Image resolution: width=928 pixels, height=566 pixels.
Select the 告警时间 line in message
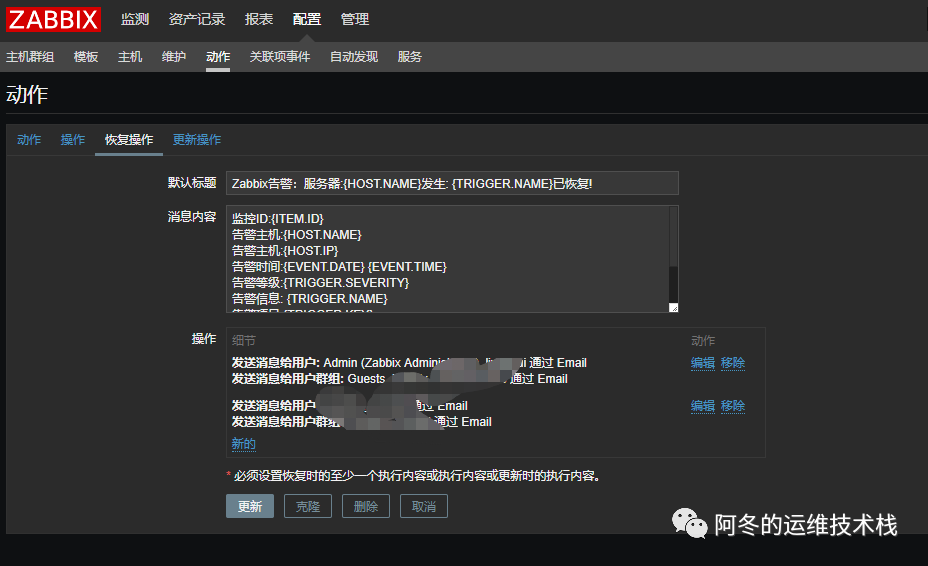pyautogui.click(x=339, y=267)
